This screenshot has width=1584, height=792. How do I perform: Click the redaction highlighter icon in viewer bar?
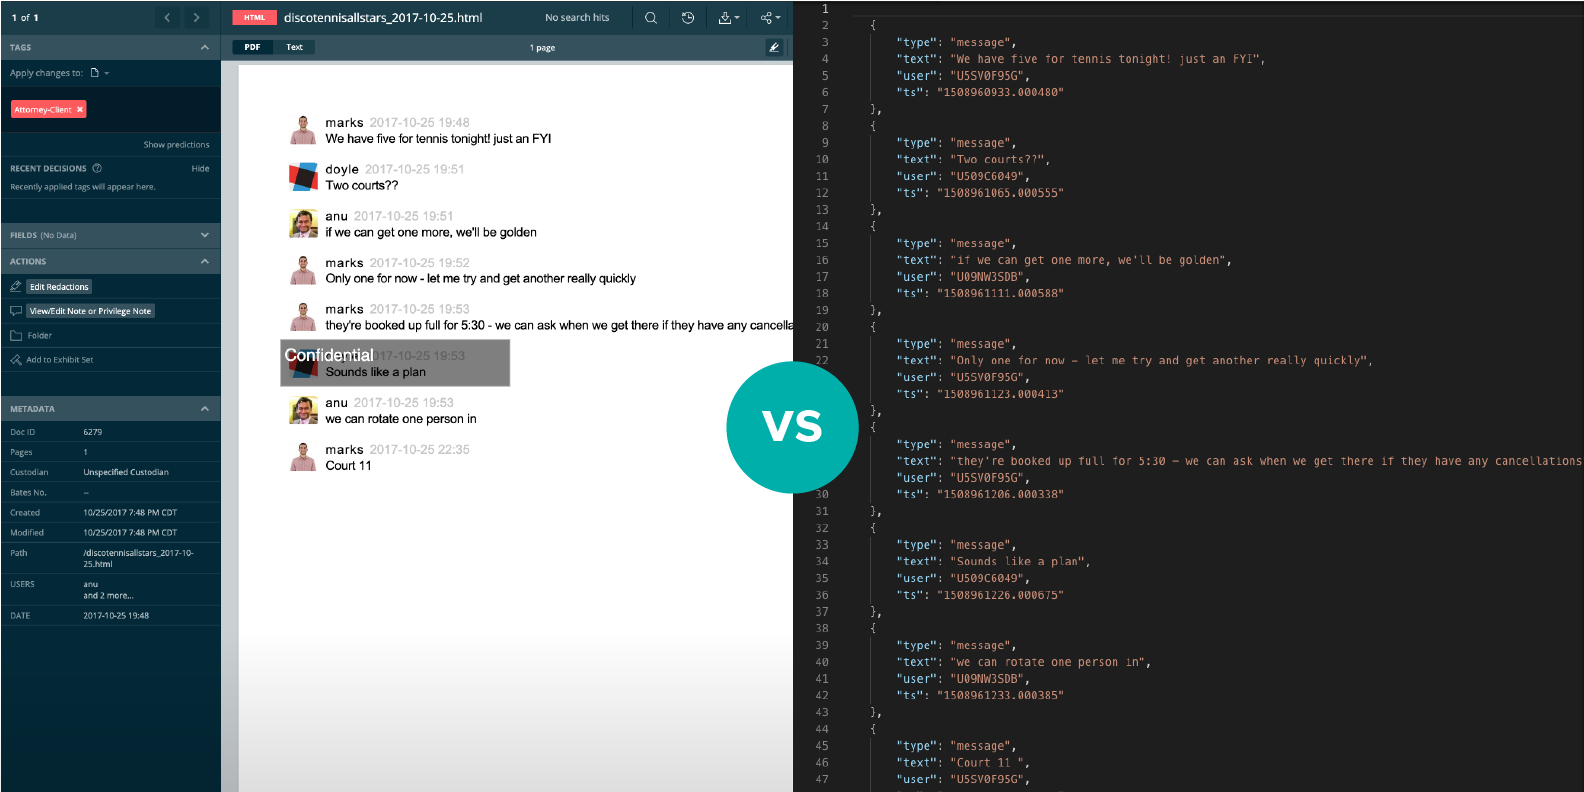[774, 47]
